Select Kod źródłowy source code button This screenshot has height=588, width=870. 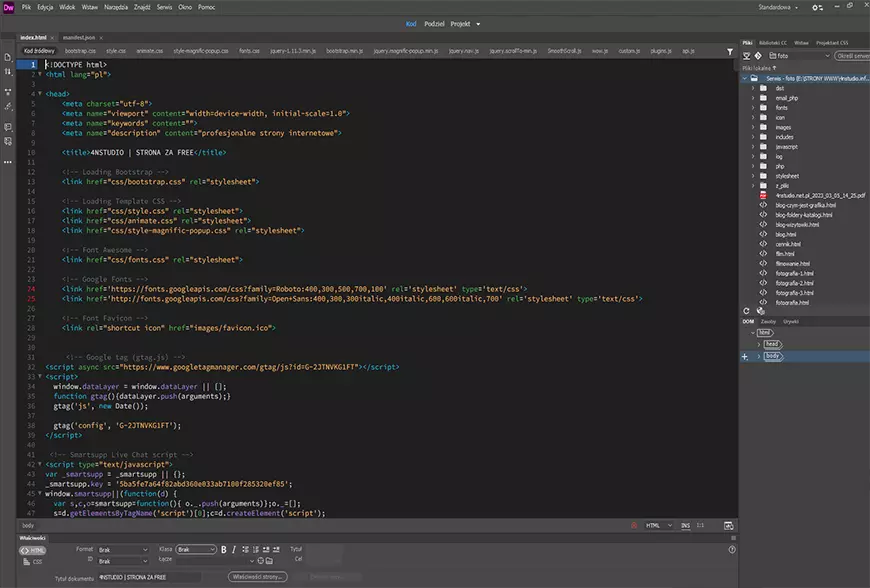pyautogui.click(x=39, y=51)
